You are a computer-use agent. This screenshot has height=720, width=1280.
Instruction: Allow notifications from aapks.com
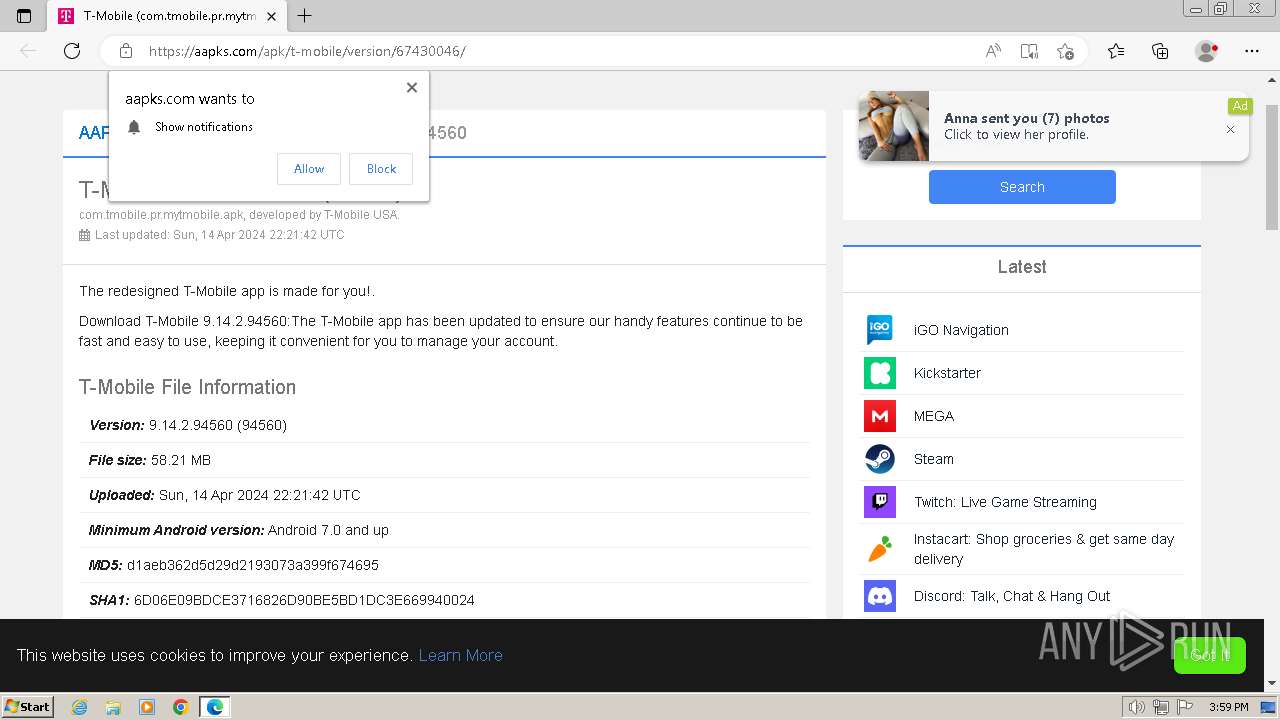(x=309, y=169)
